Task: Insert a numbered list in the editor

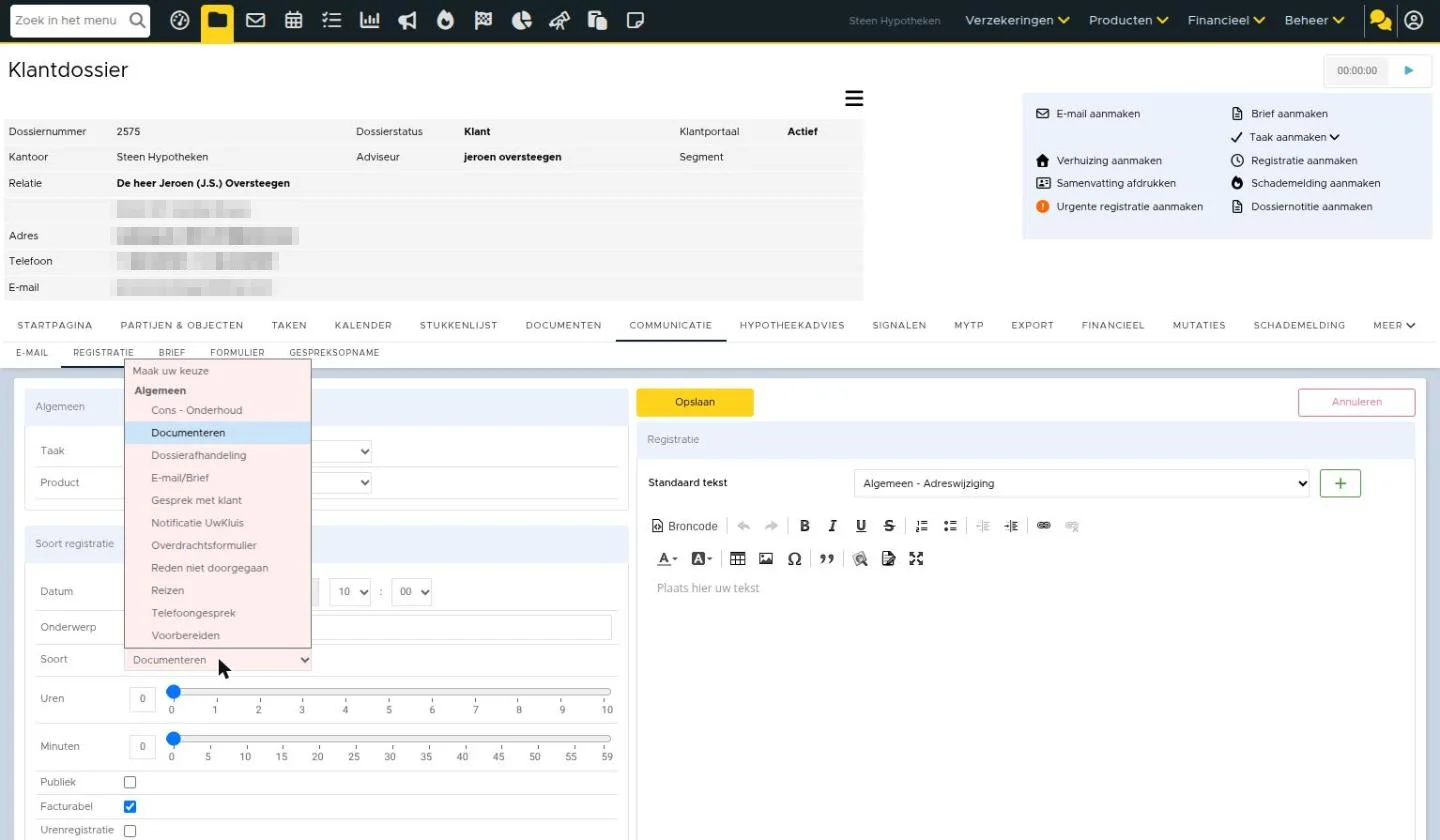Action: tap(922, 526)
